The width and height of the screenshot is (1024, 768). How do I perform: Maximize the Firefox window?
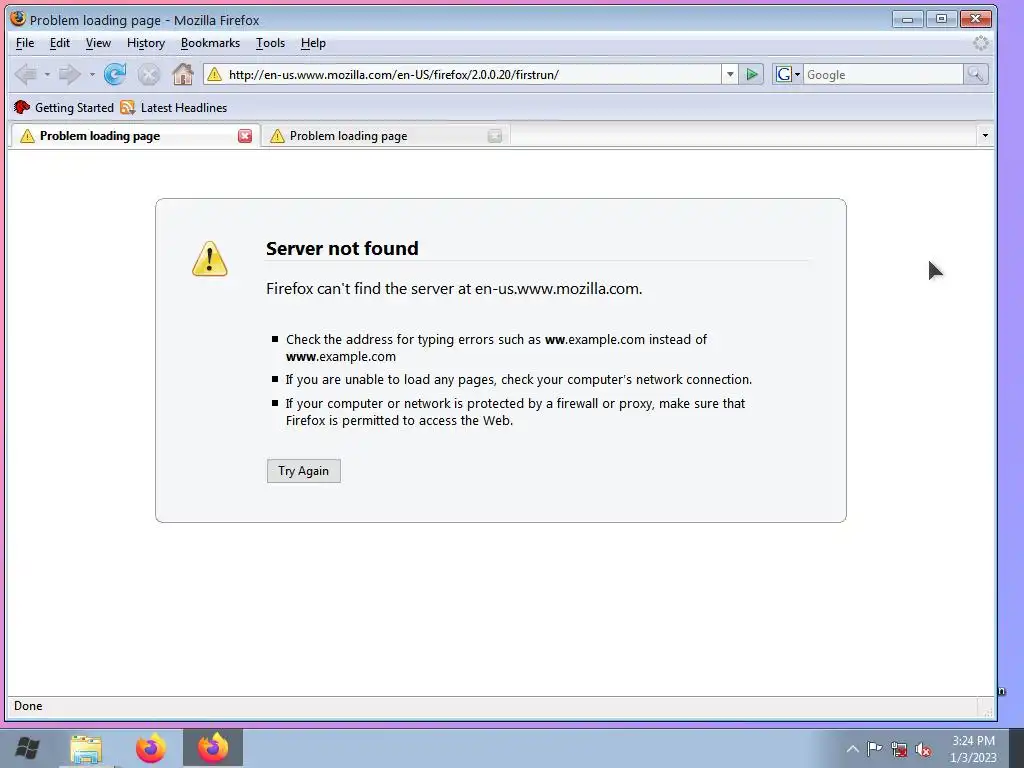pyautogui.click(x=941, y=19)
